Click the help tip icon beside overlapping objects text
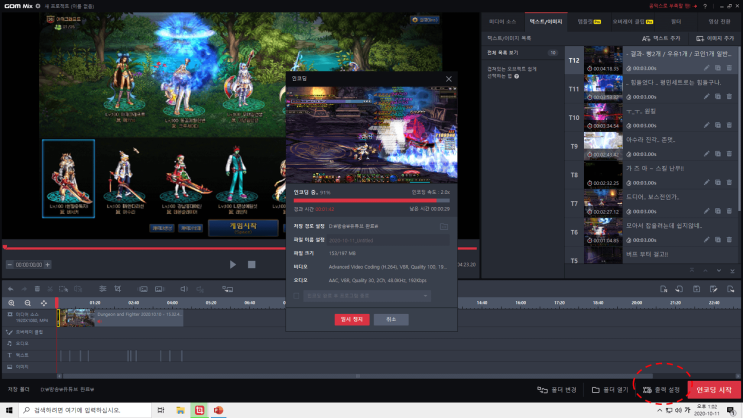Image resolution: width=743 pixels, height=418 pixels. 516,76
